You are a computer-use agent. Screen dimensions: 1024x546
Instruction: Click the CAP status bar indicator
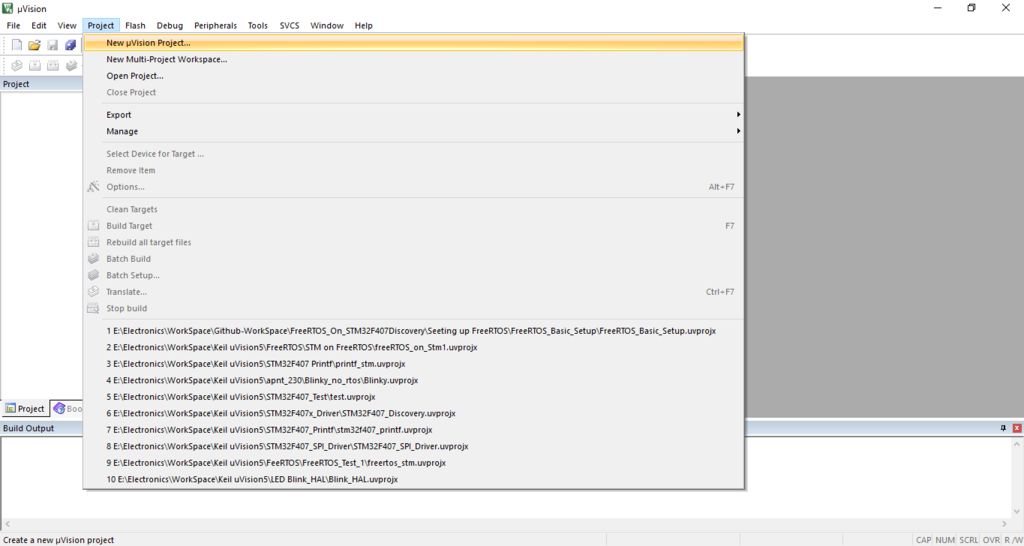(x=923, y=540)
